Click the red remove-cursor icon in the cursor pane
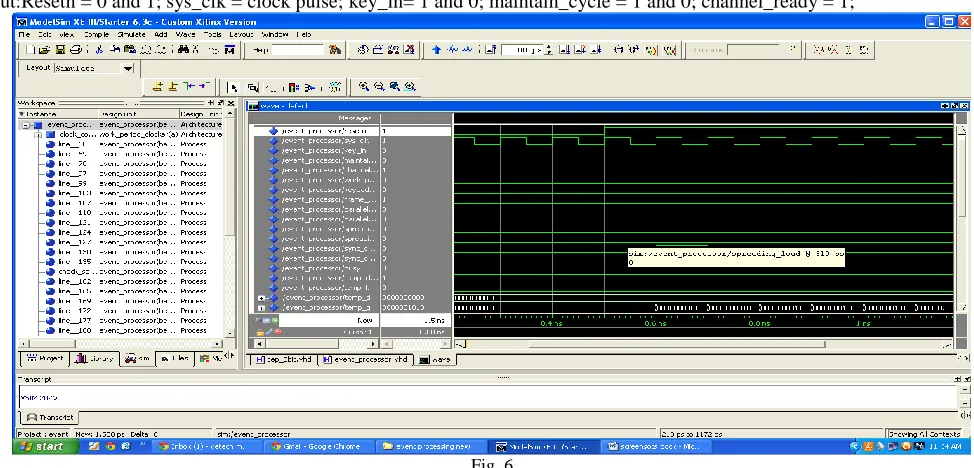 pyautogui.click(x=278, y=332)
